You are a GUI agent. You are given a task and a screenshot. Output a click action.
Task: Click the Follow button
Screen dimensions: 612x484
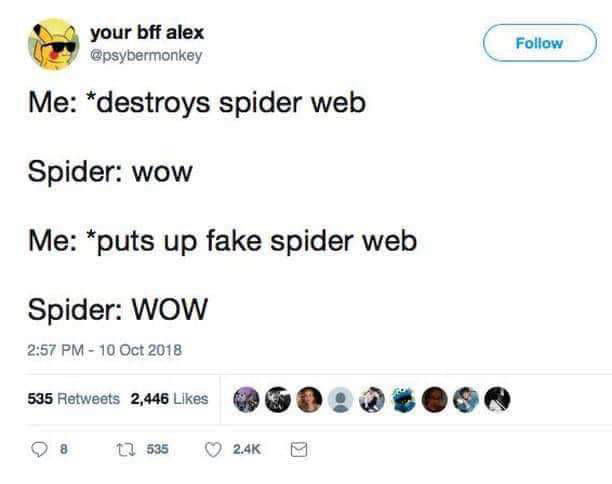(540, 43)
